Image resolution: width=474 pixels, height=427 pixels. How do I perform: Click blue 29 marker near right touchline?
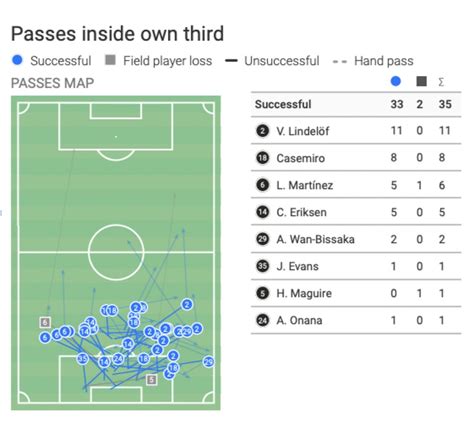pyautogui.click(x=208, y=362)
